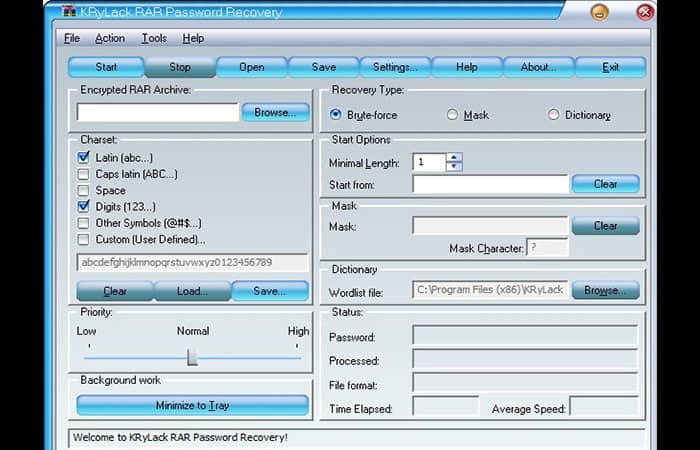
Task: Click Clear button next to Mask
Action: (x=606, y=226)
